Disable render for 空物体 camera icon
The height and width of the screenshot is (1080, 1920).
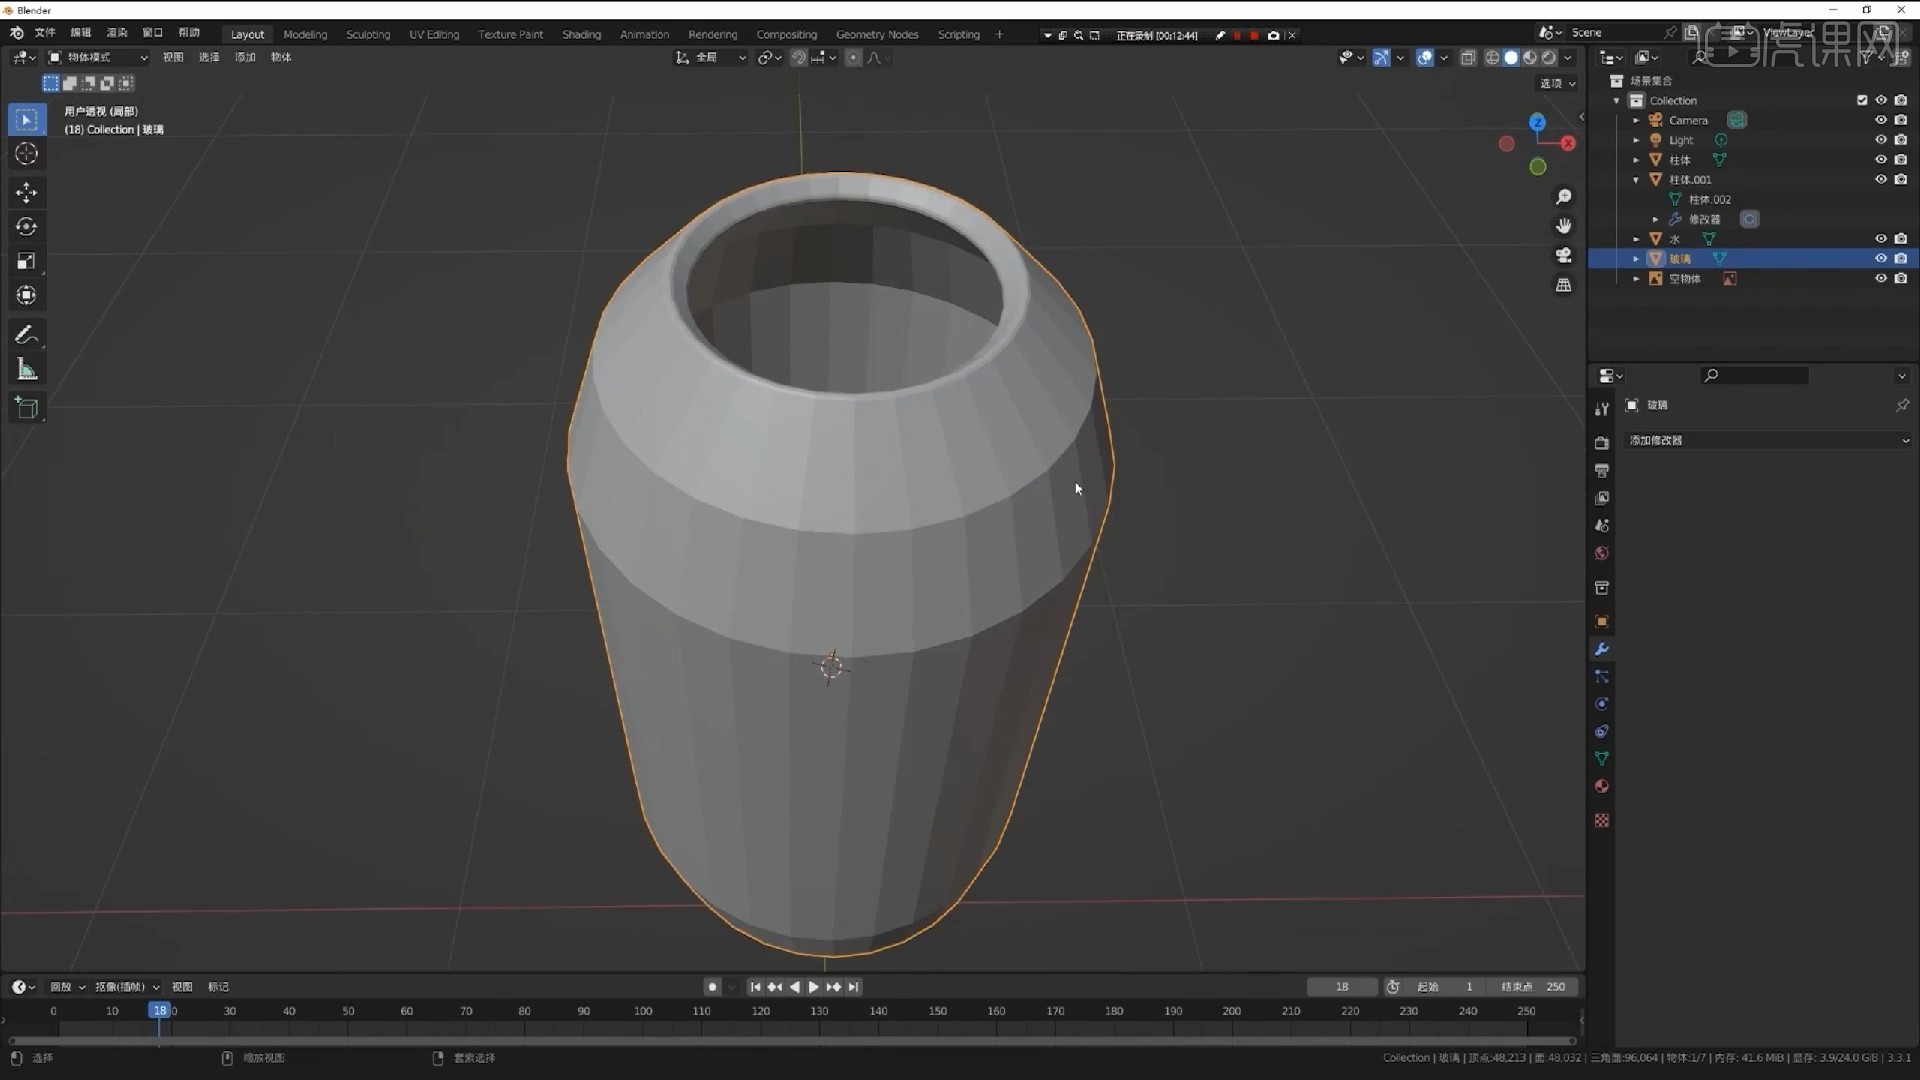[x=1901, y=278]
